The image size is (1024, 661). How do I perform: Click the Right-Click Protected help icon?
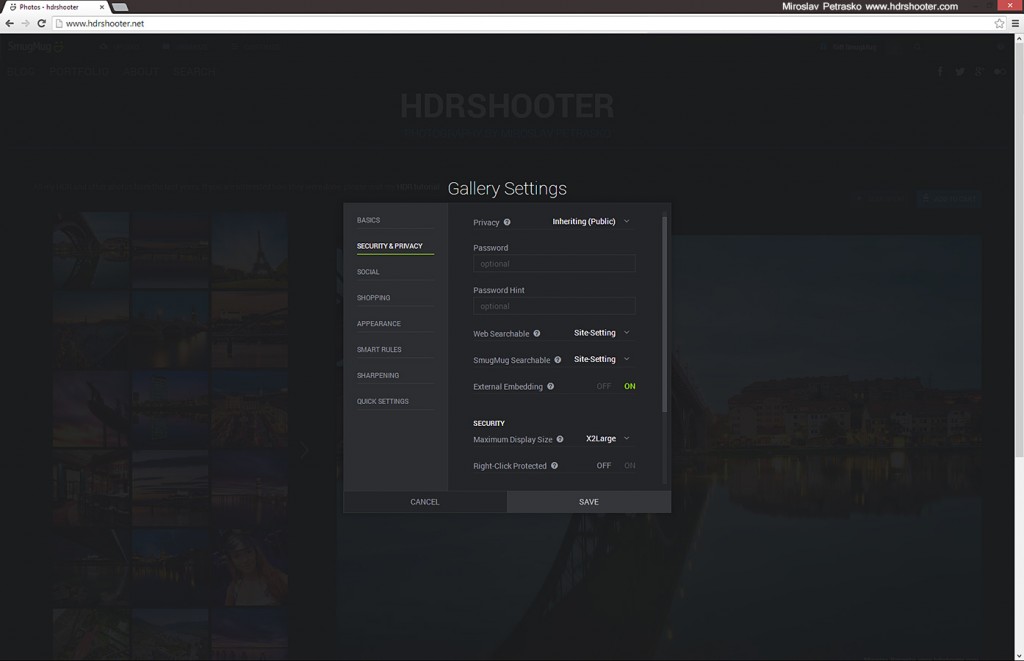[554, 466]
